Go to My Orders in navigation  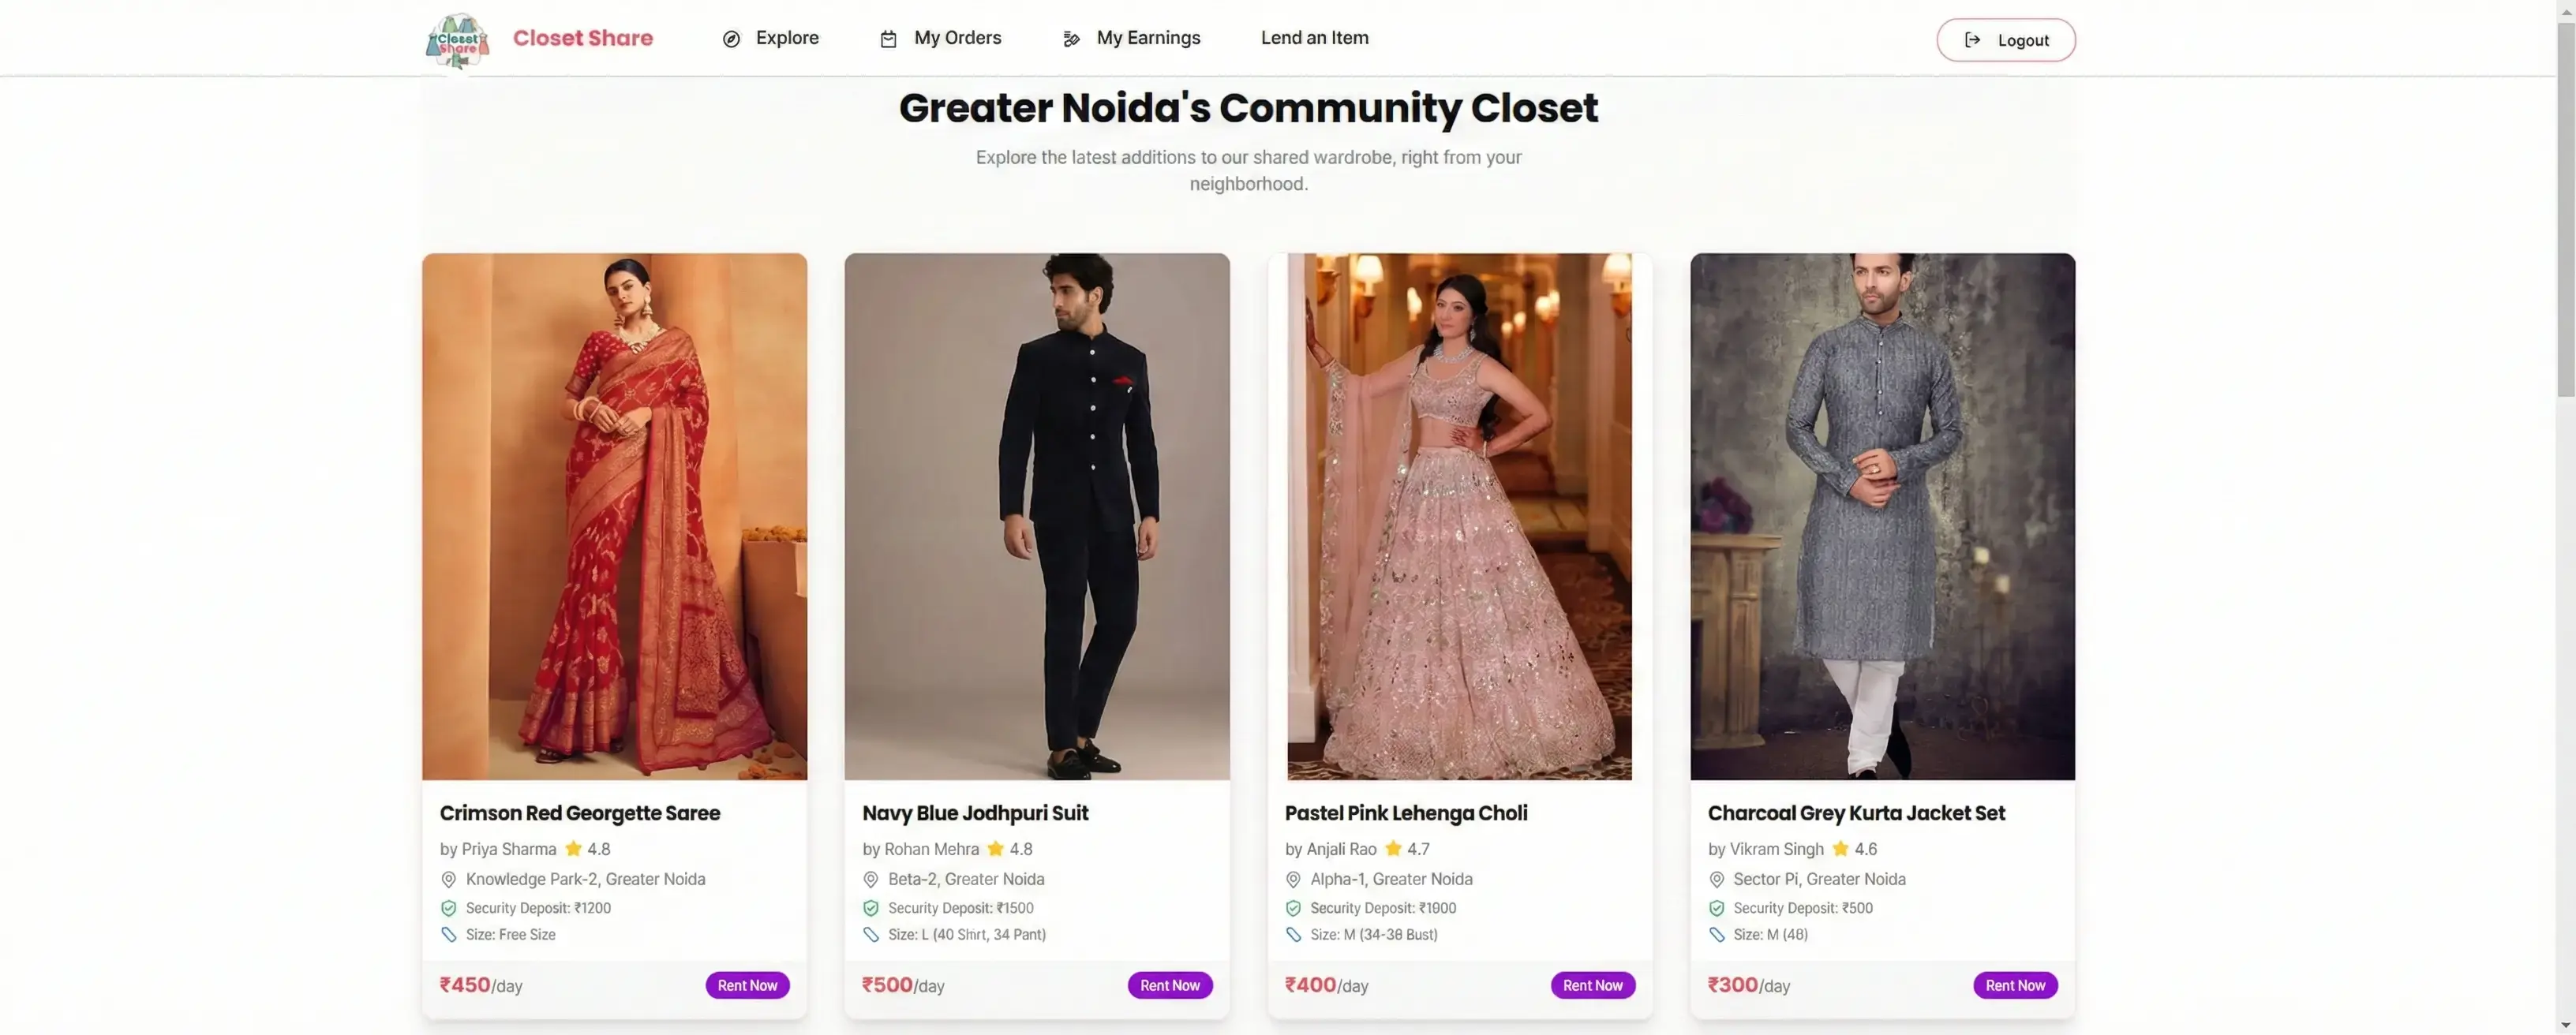click(x=957, y=38)
